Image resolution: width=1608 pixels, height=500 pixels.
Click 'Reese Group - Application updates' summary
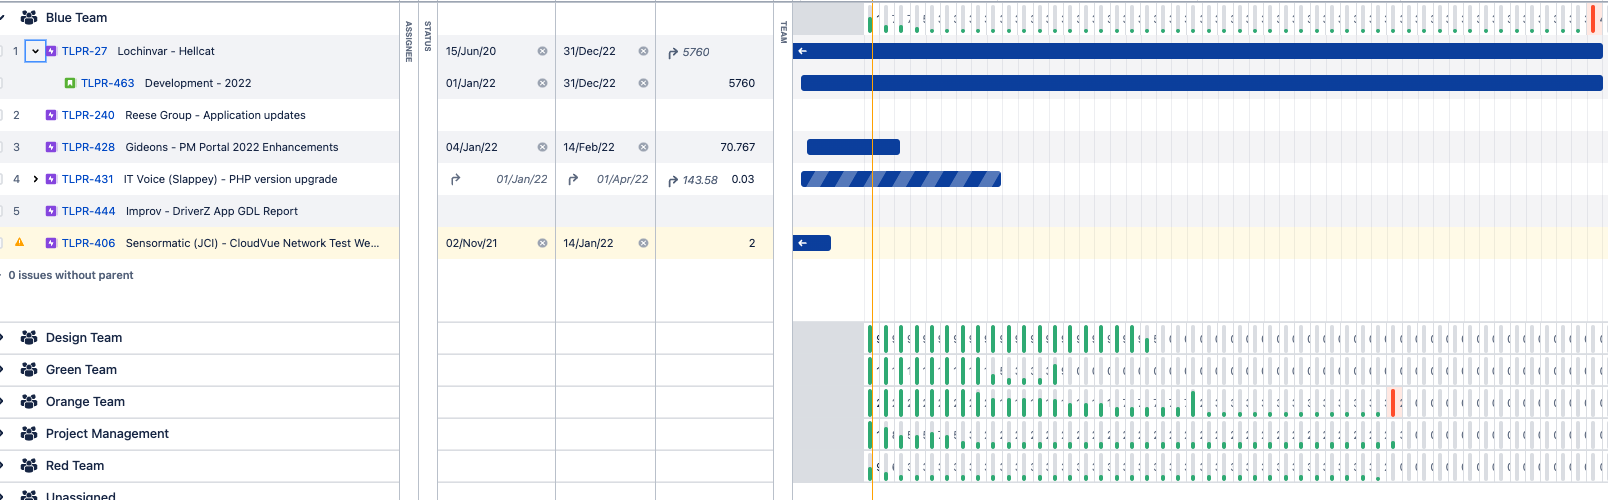coord(215,115)
